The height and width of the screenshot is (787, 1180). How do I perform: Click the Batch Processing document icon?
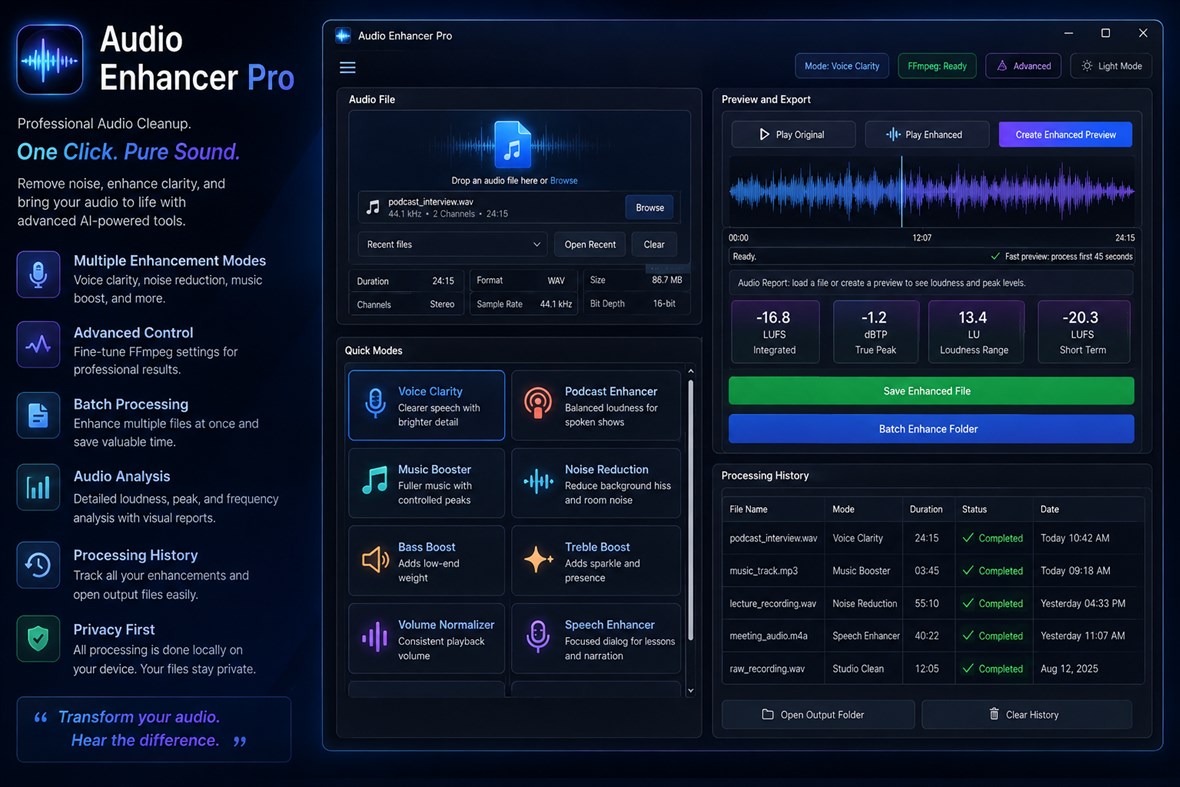pos(38,415)
